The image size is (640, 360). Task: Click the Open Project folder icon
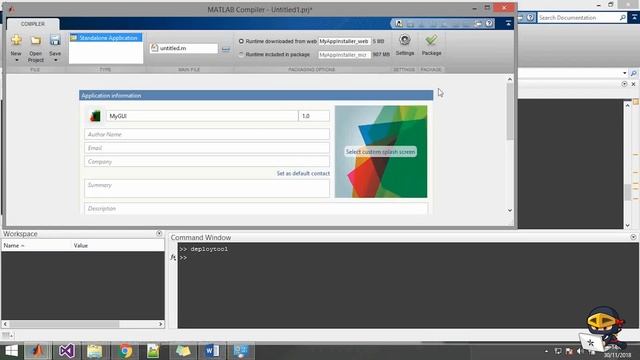[x=36, y=40]
